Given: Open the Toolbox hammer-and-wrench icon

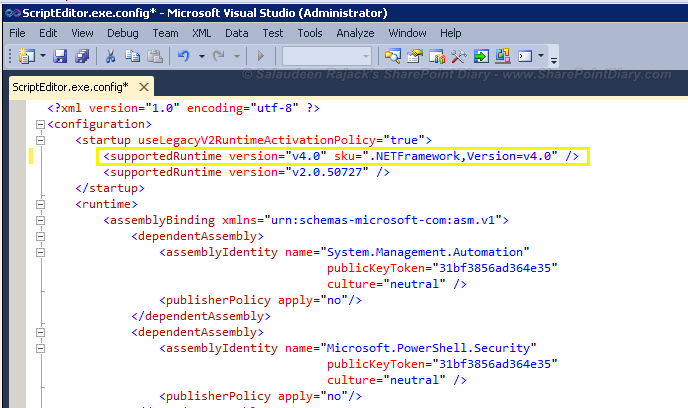Looking at the screenshot, I should 459,56.
